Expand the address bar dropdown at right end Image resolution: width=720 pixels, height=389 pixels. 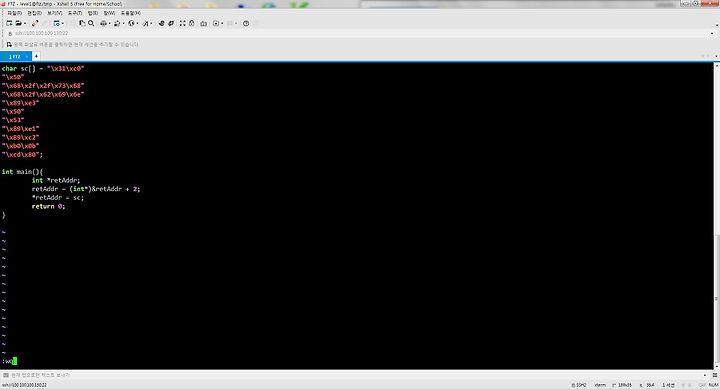[712, 34]
